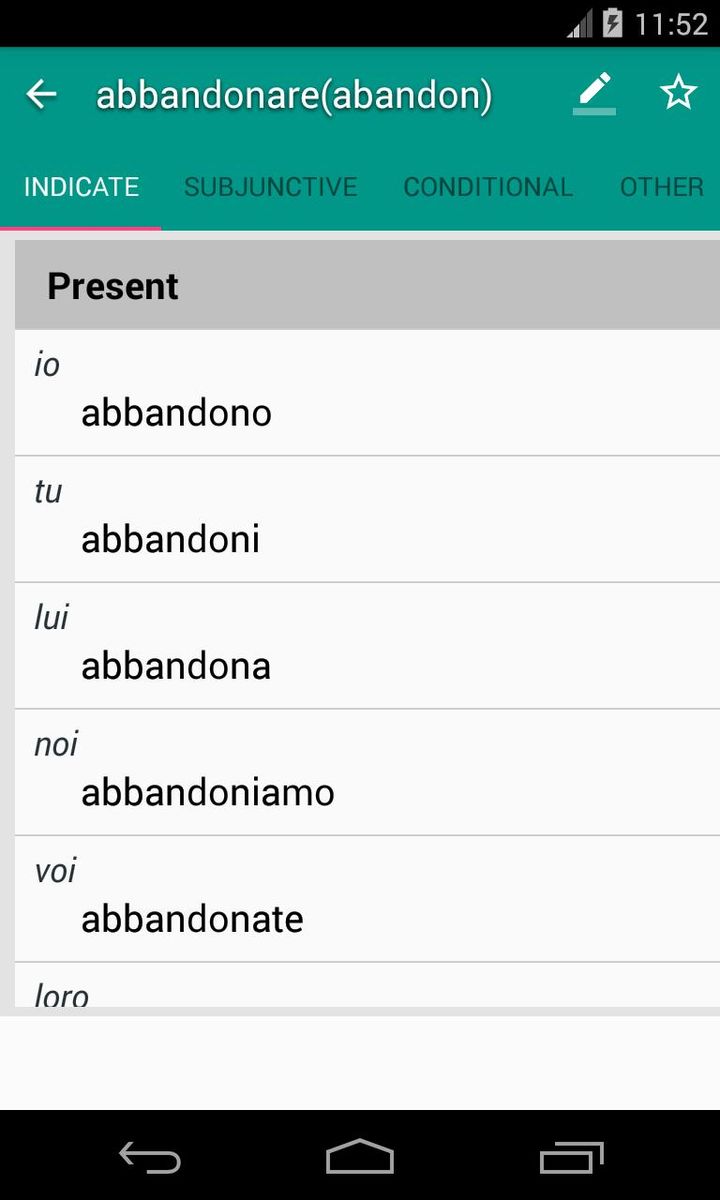Tap the 'lui abbandona' entry
The width and height of the screenshot is (720, 1200).
366,646
